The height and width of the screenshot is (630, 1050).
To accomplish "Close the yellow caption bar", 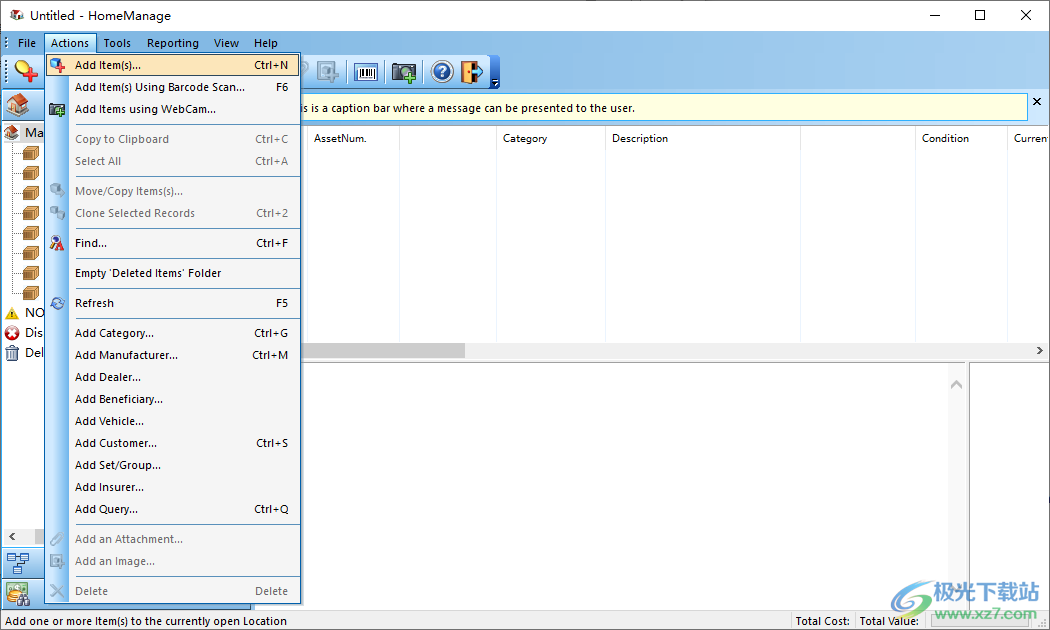I will tap(1037, 102).
